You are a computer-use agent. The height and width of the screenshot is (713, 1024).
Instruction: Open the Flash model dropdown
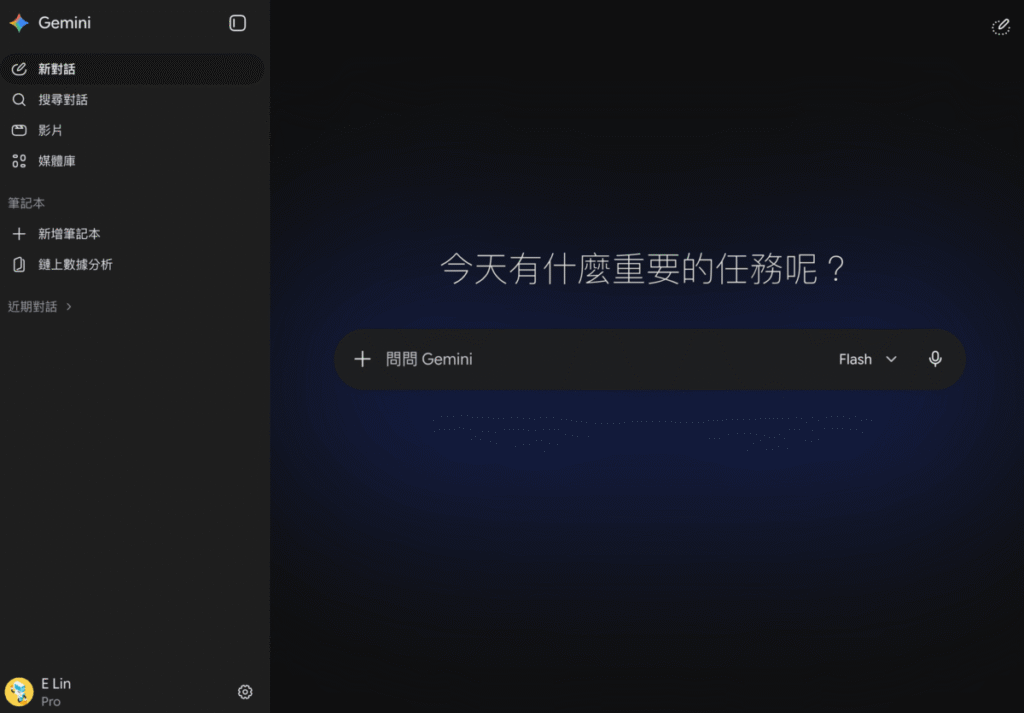click(x=868, y=359)
